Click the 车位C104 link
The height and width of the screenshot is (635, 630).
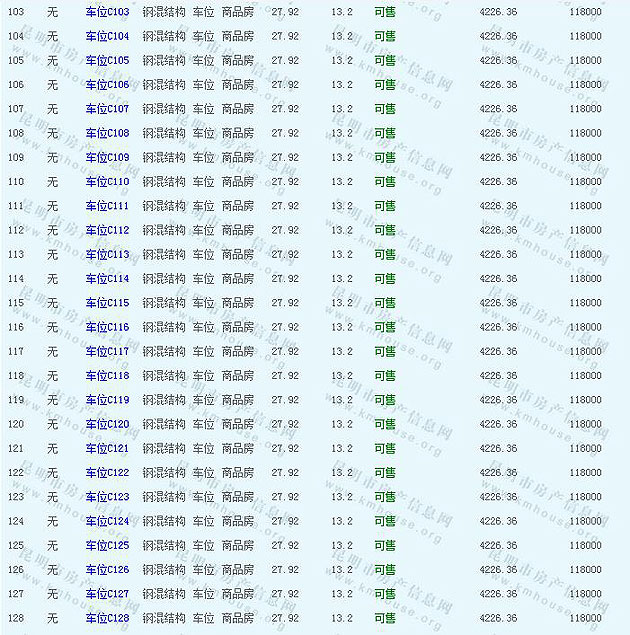point(107,36)
